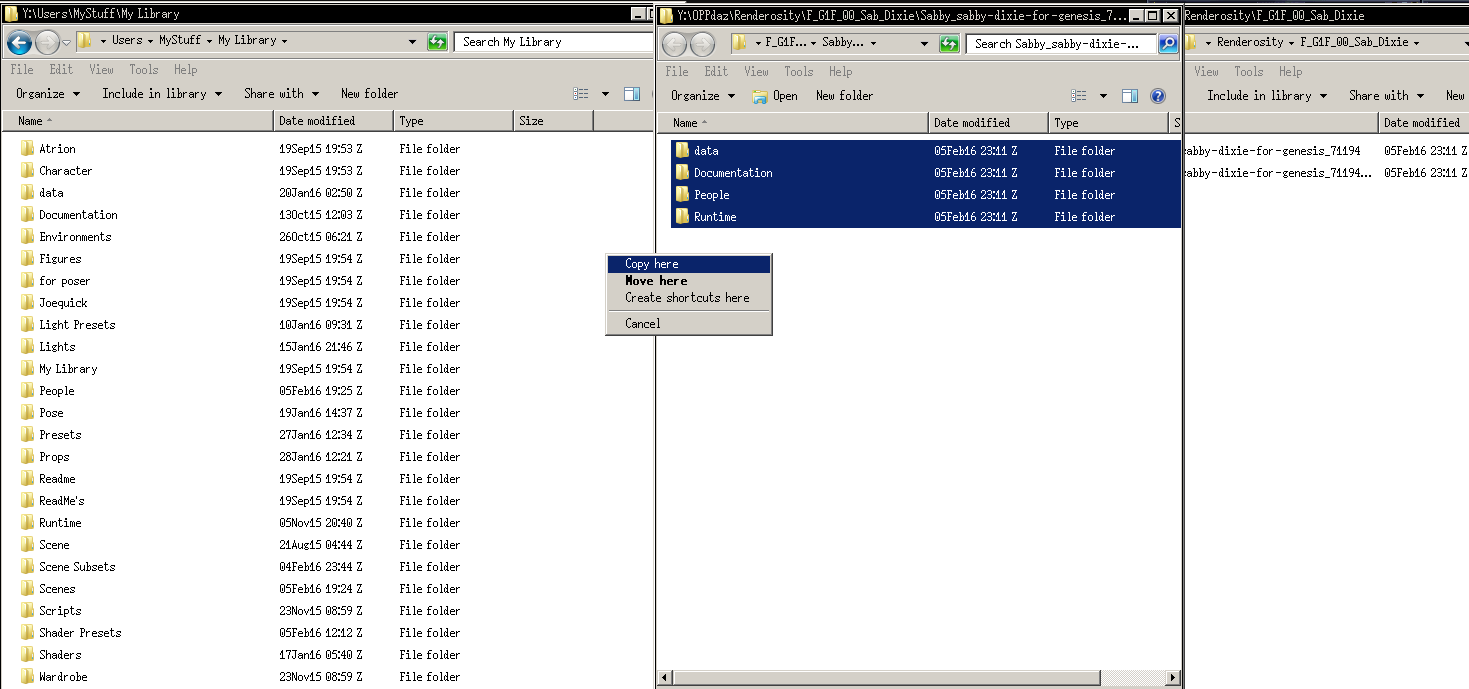Click Open button in Sabby window toolbar
Viewport: 1469px width, 689px height.
(x=775, y=96)
